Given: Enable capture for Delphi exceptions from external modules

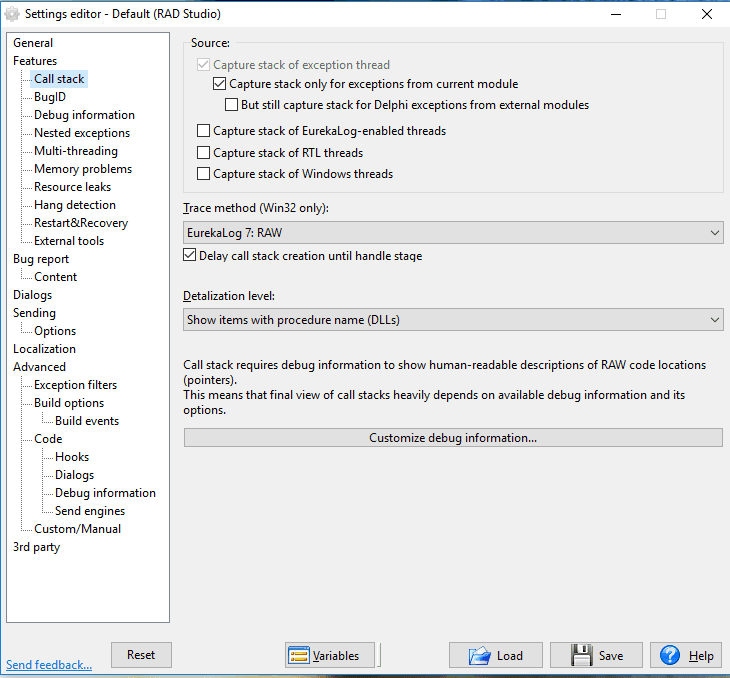Looking at the screenshot, I should click(x=231, y=105).
